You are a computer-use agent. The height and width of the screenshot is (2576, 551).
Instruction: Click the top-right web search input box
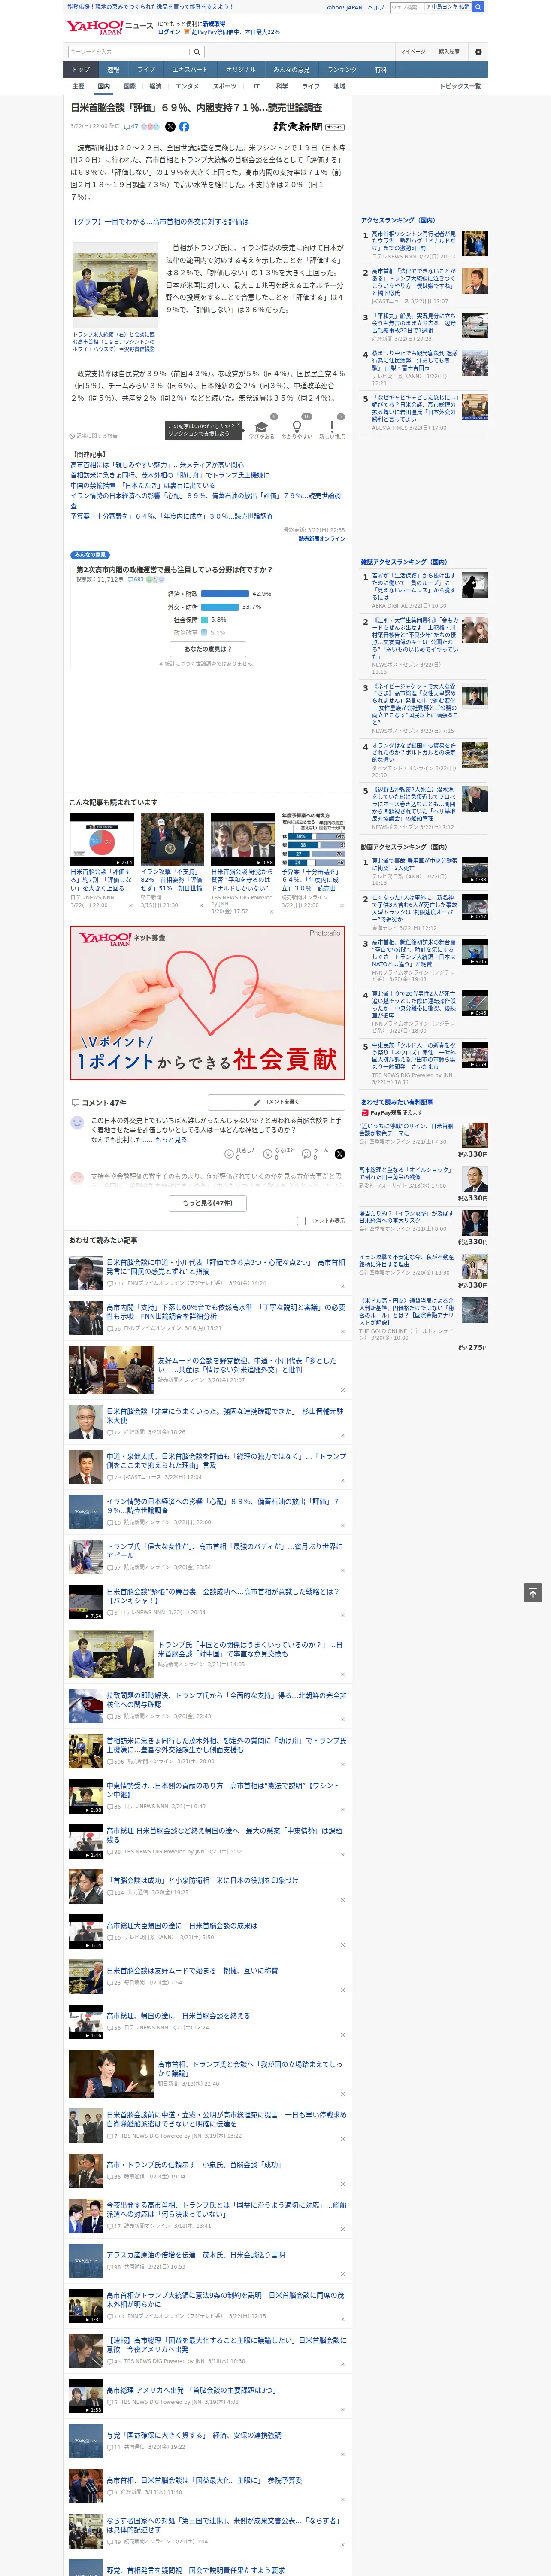[406, 7]
